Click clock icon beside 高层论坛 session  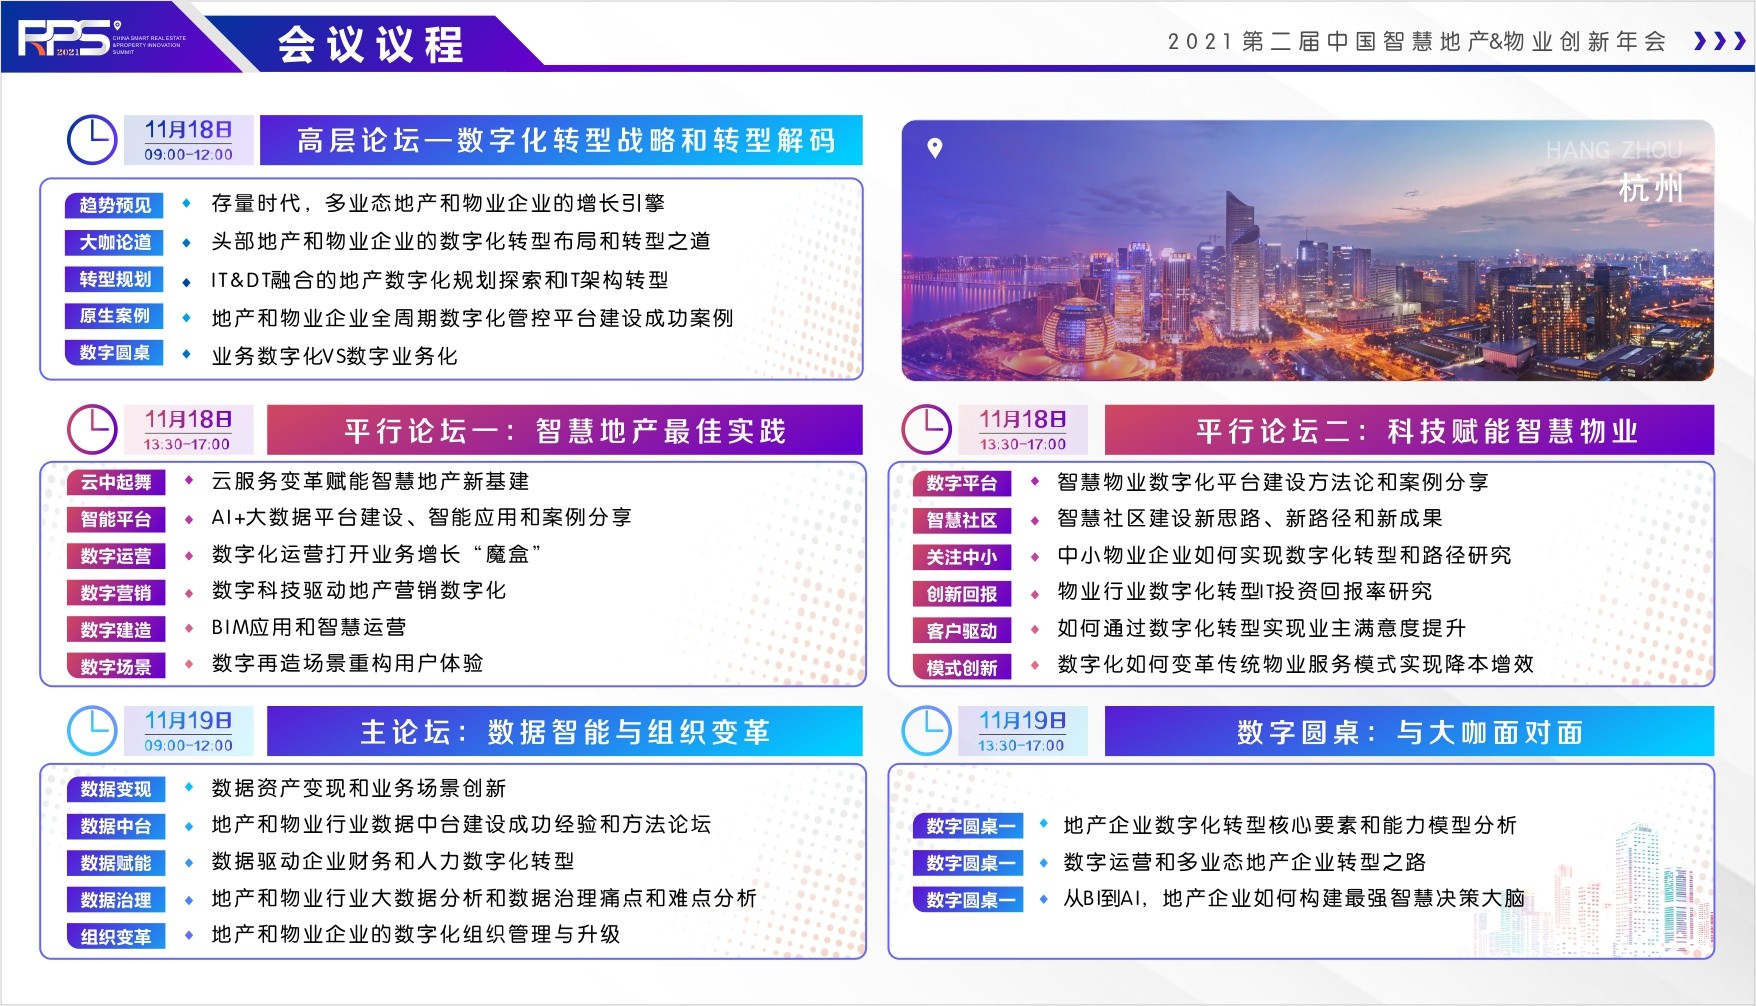click(x=92, y=140)
